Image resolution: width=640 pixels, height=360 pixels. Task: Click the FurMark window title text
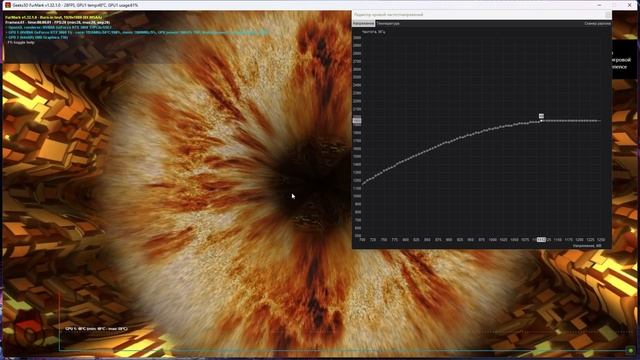[x=76, y=5]
